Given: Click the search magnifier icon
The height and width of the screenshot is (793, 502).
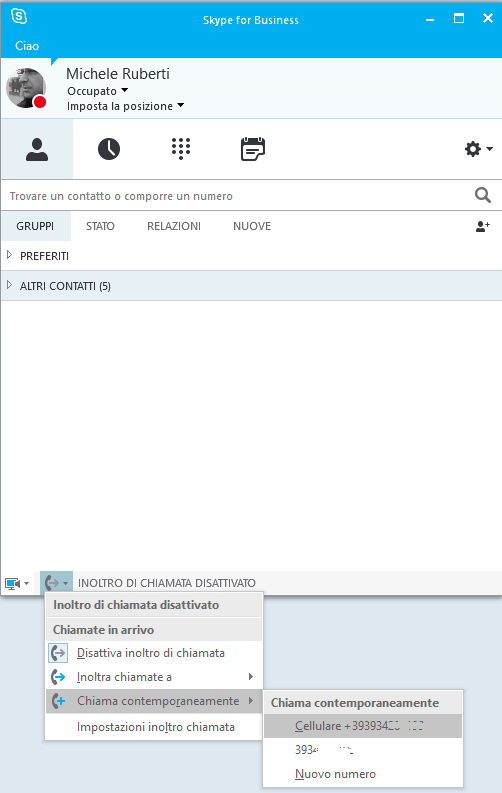Looking at the screenshot, I should tap(483, 195).
